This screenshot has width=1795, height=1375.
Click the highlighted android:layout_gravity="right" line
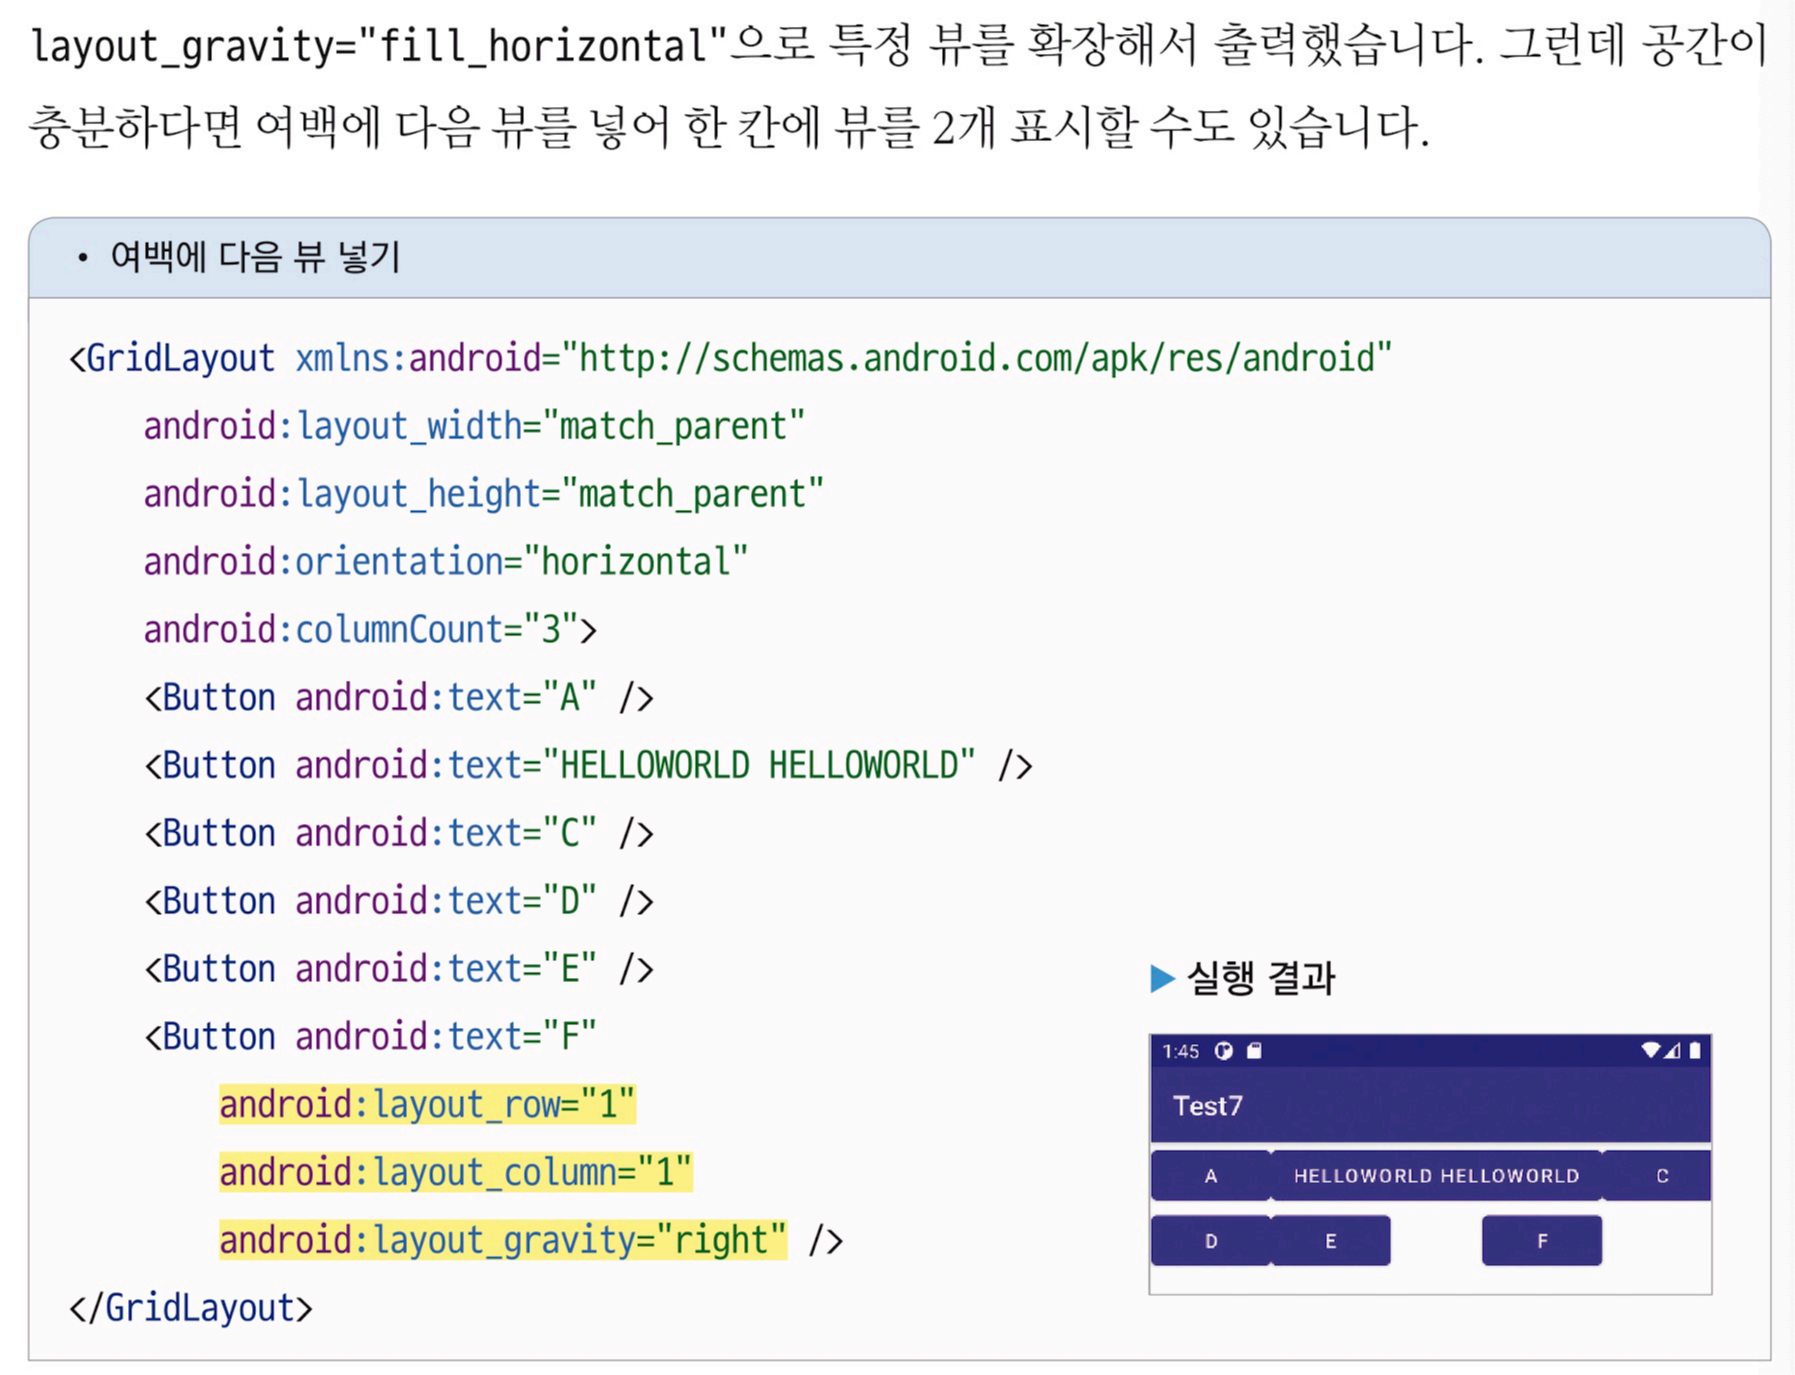(x=503, y=1241)
